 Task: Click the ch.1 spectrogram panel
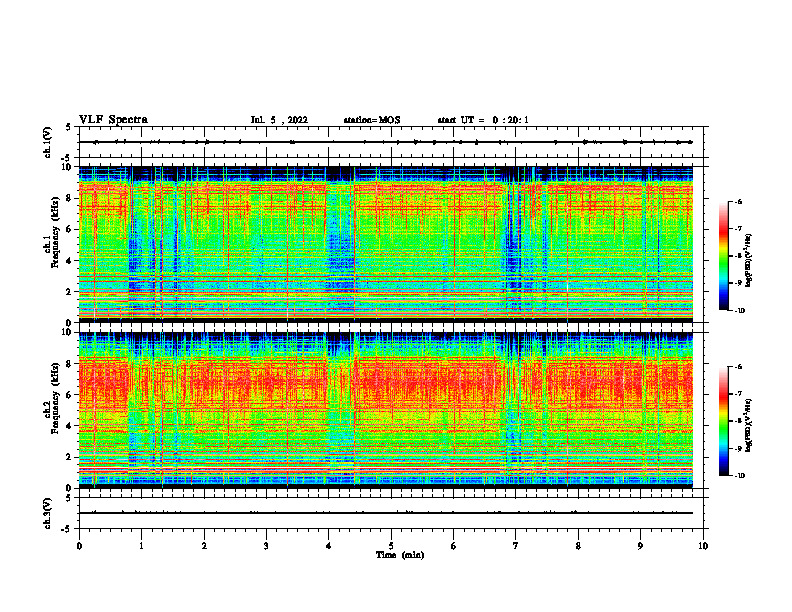coord(386,244)
